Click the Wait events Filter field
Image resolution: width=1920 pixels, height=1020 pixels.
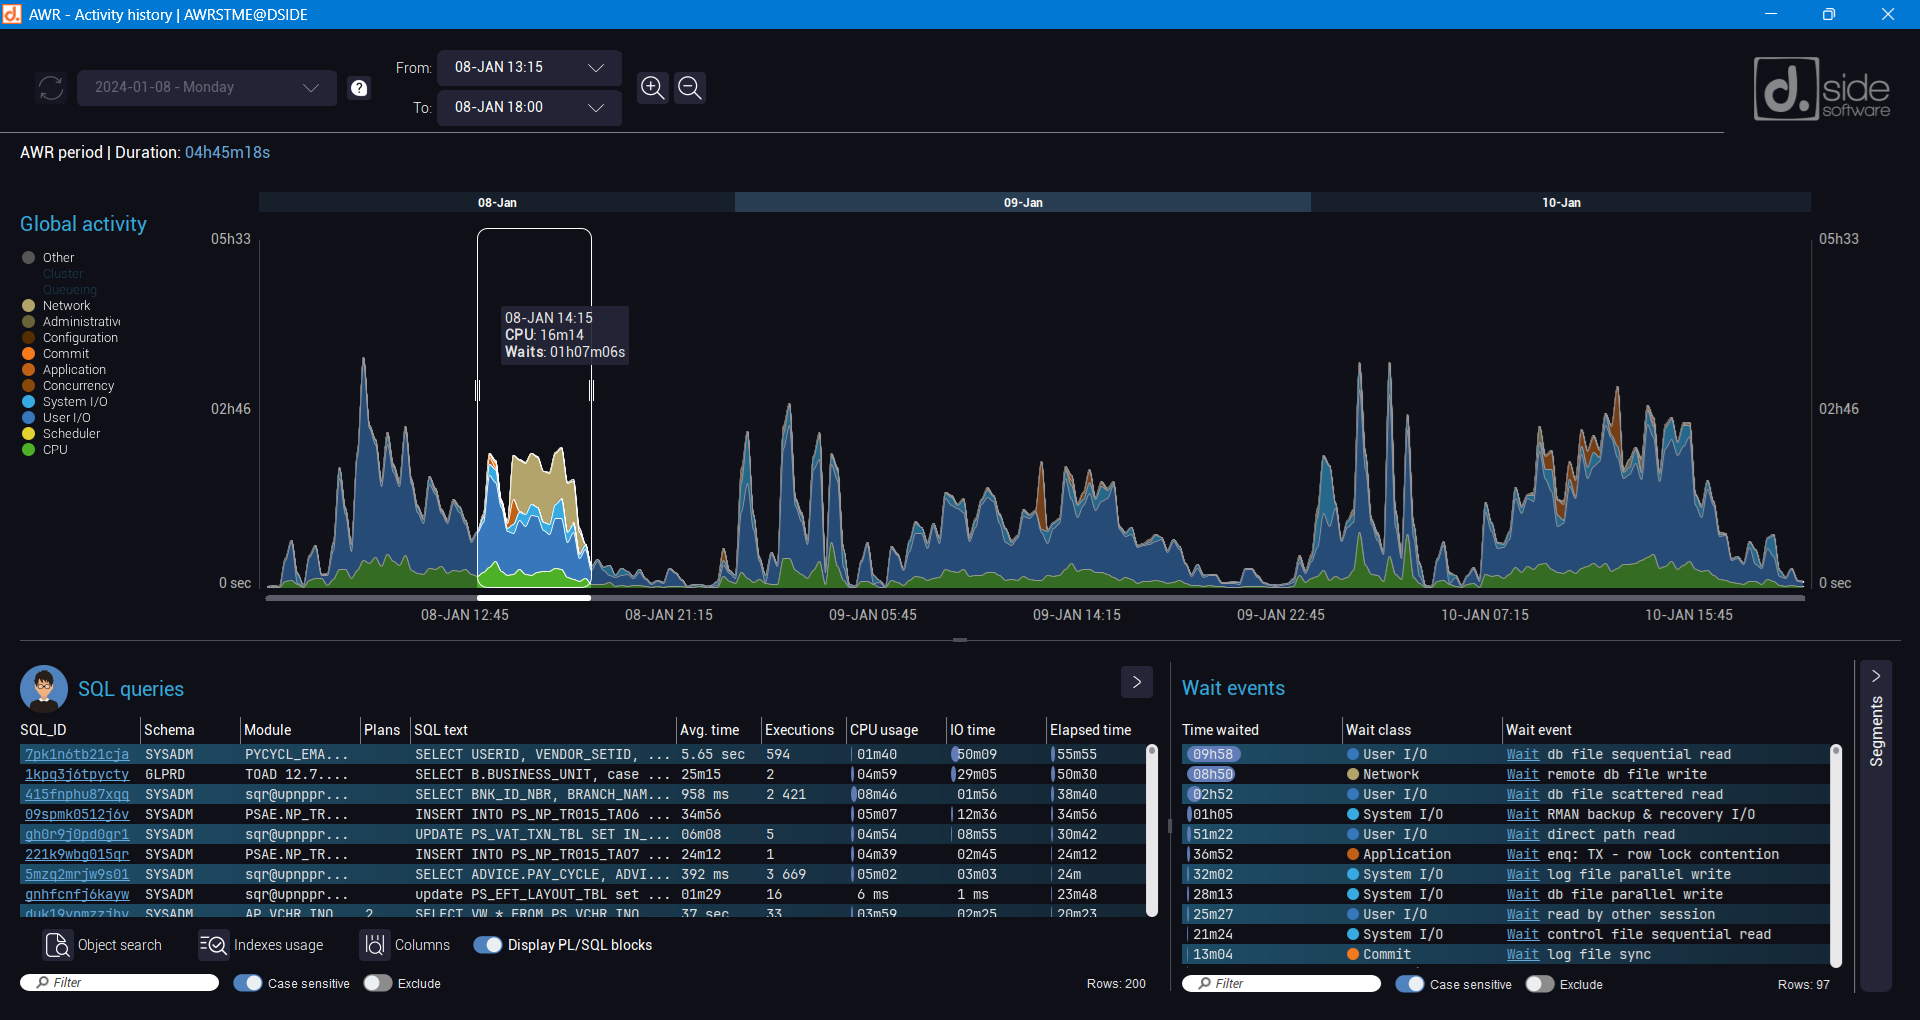(1281, 984)
